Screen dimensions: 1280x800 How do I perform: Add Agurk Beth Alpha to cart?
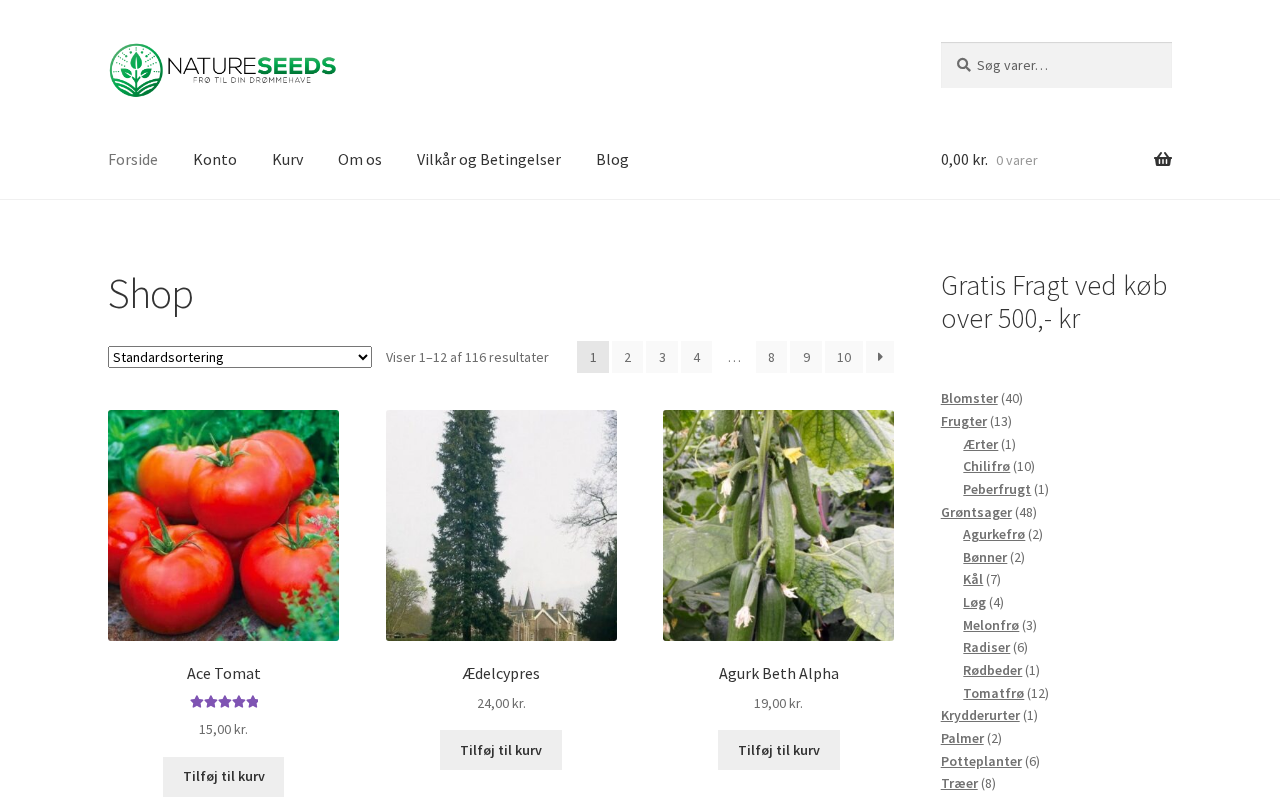[779, 750]
